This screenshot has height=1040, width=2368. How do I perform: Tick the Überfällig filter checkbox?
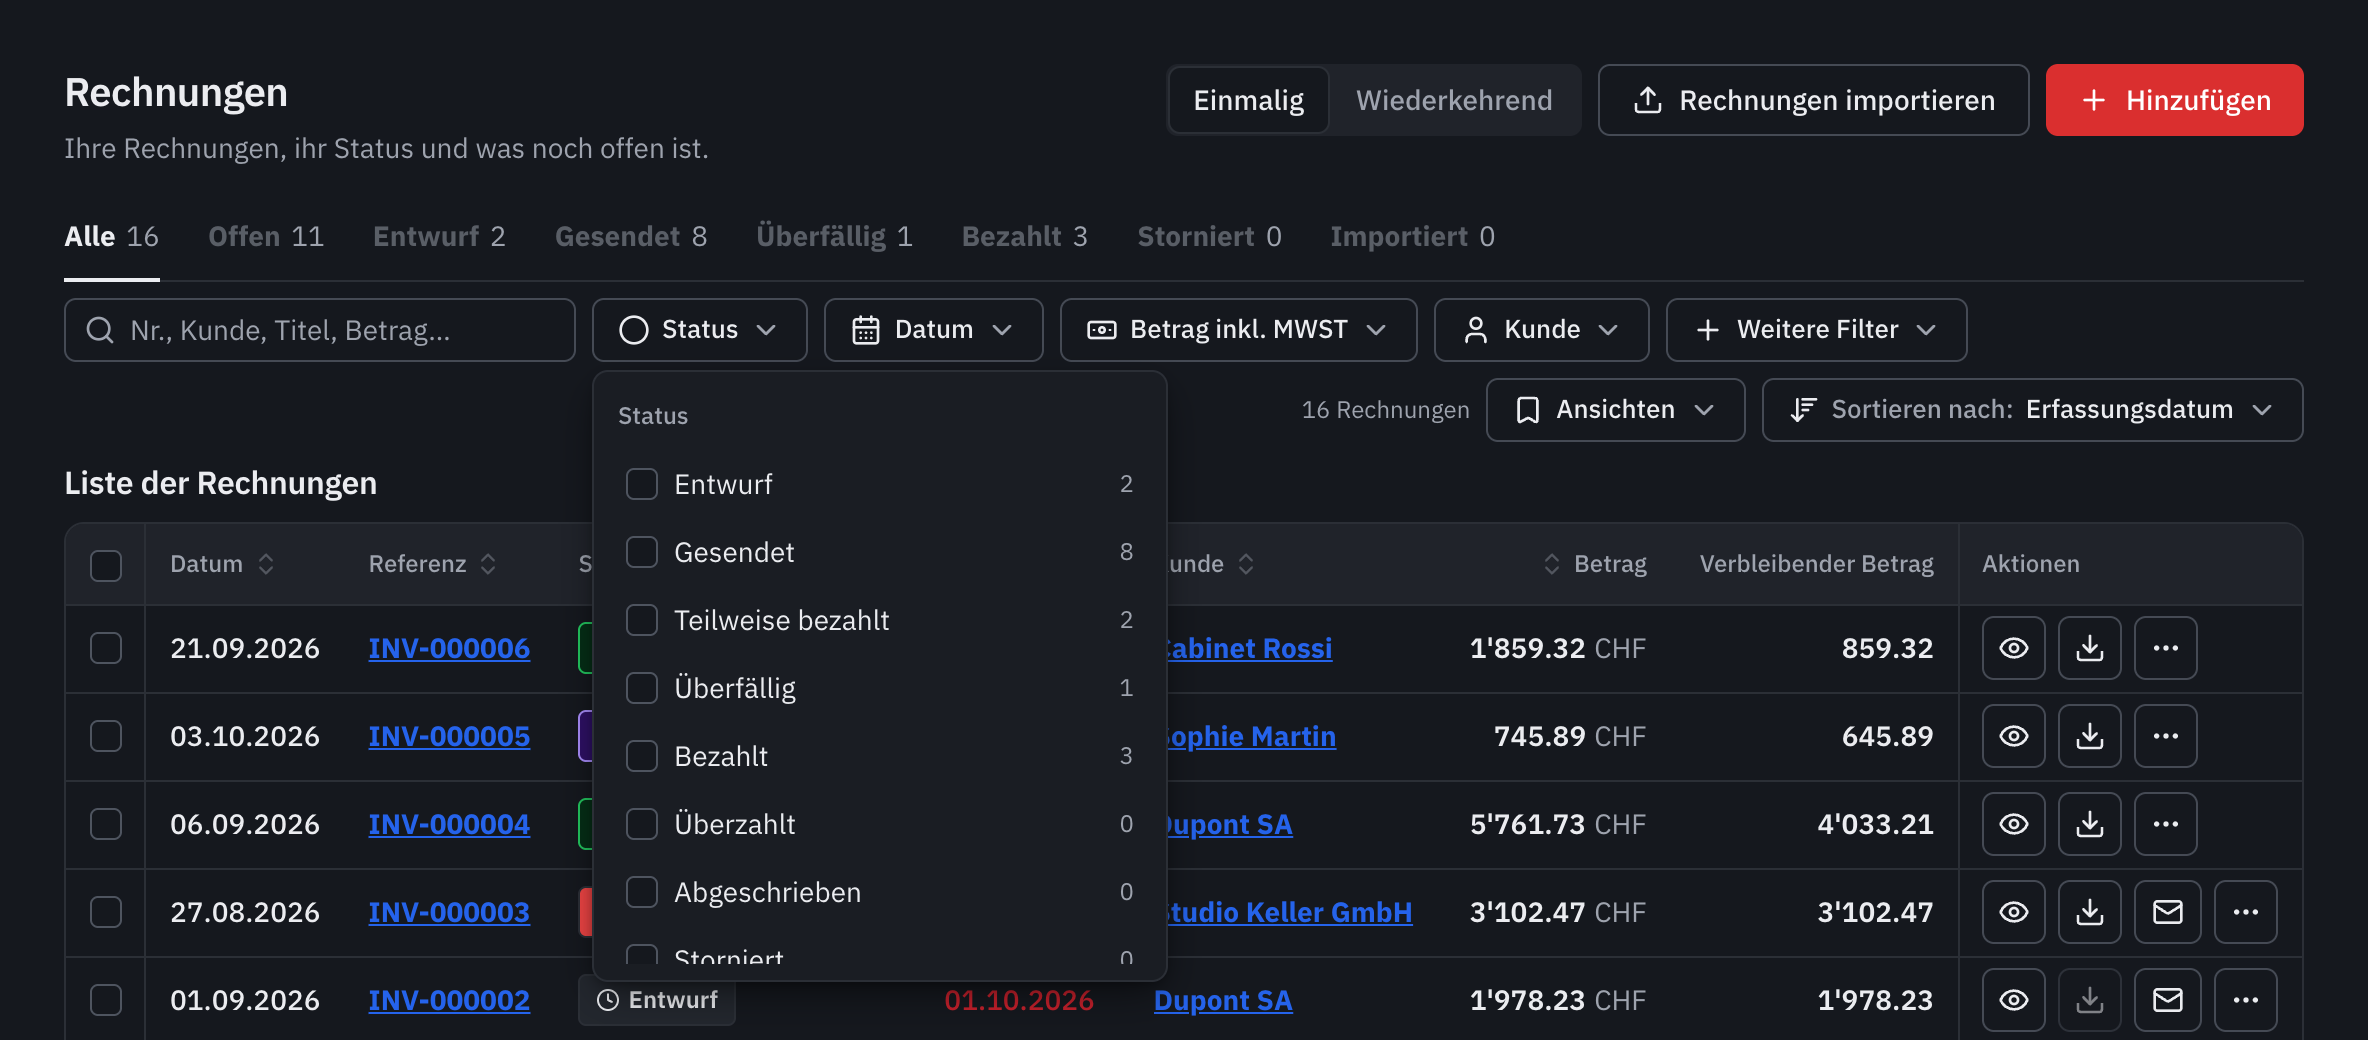click(x=642, y=688)
